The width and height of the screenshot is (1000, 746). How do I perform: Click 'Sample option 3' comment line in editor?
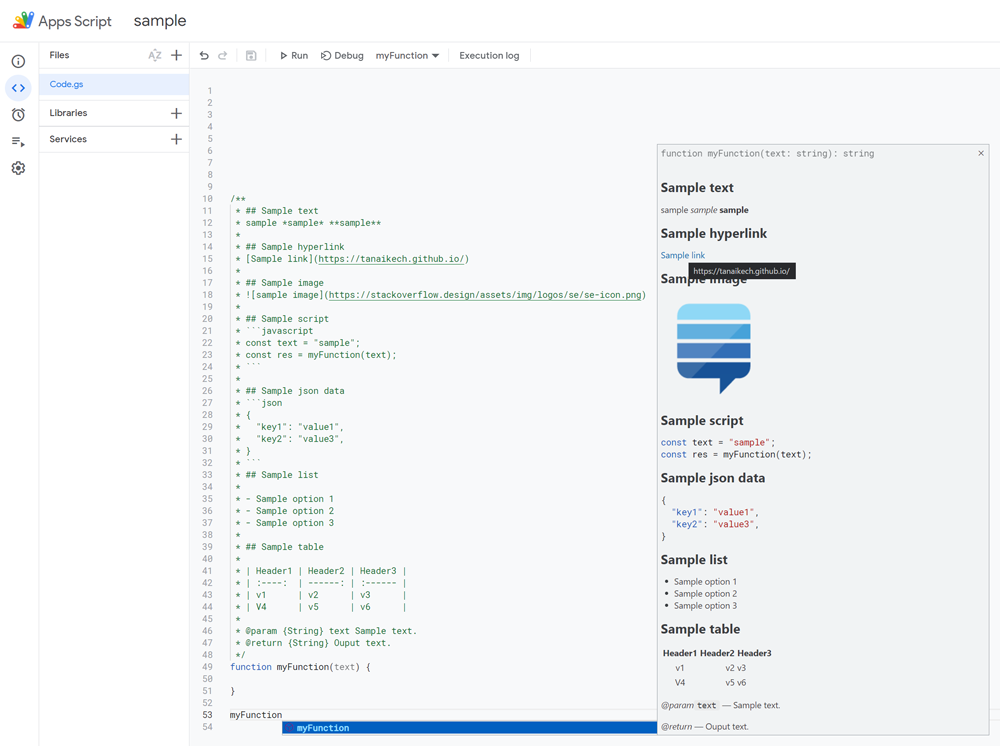click(x=284, y=523)
